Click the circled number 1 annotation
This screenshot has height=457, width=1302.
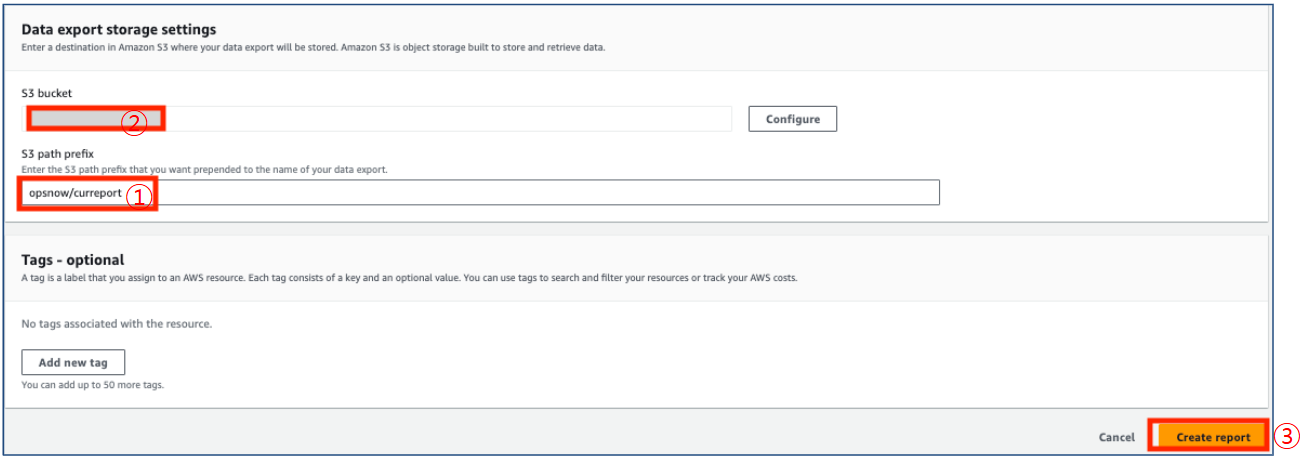coord(139,196)
